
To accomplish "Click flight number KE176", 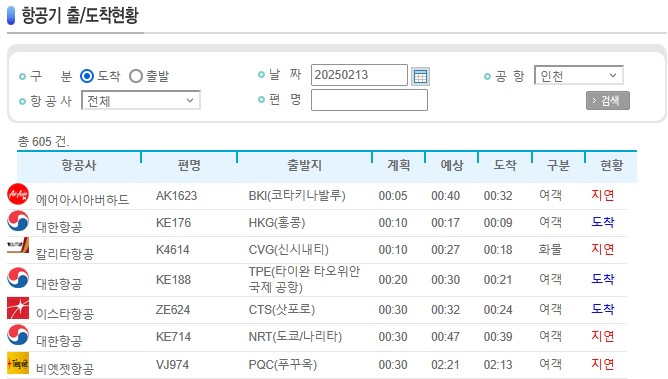I will (x=173, y=223).
